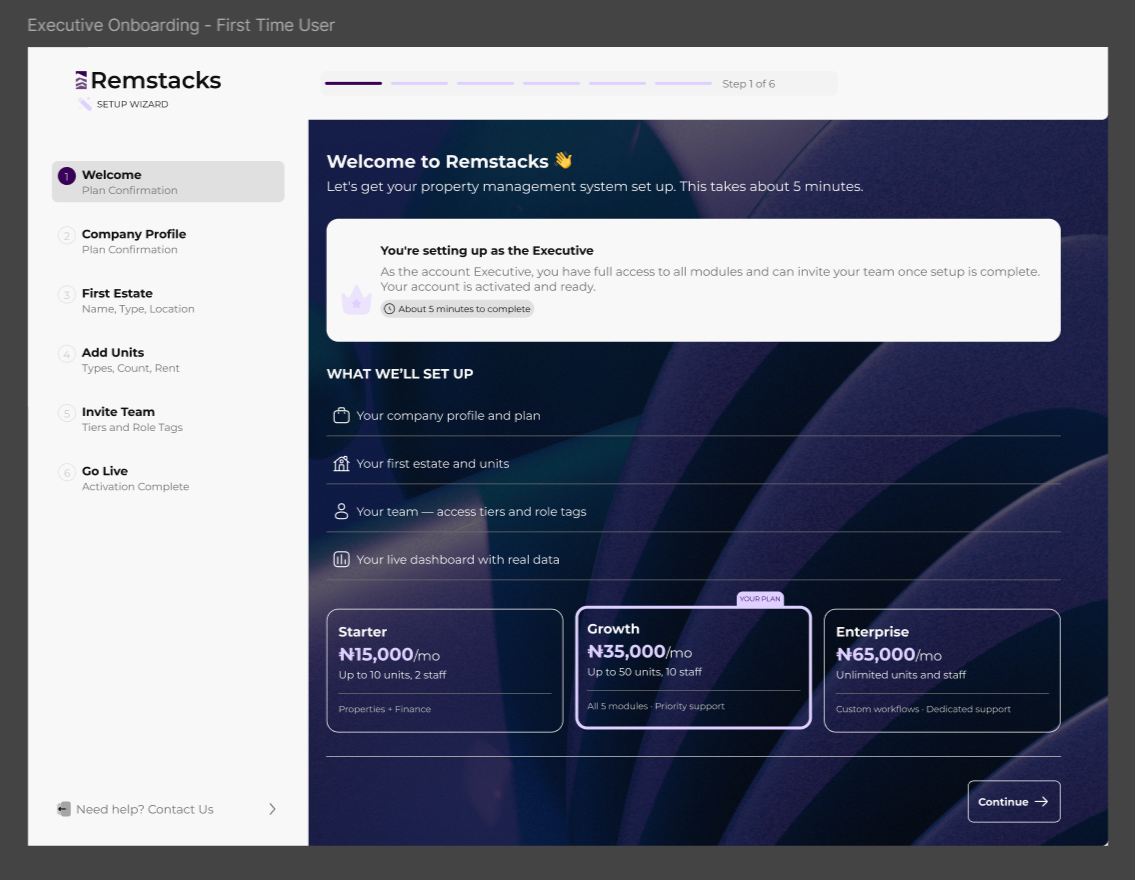Viewport: 1135px width, 880px height.
Task: Click All 5 modules Priority support text
Action: [656, 706]
